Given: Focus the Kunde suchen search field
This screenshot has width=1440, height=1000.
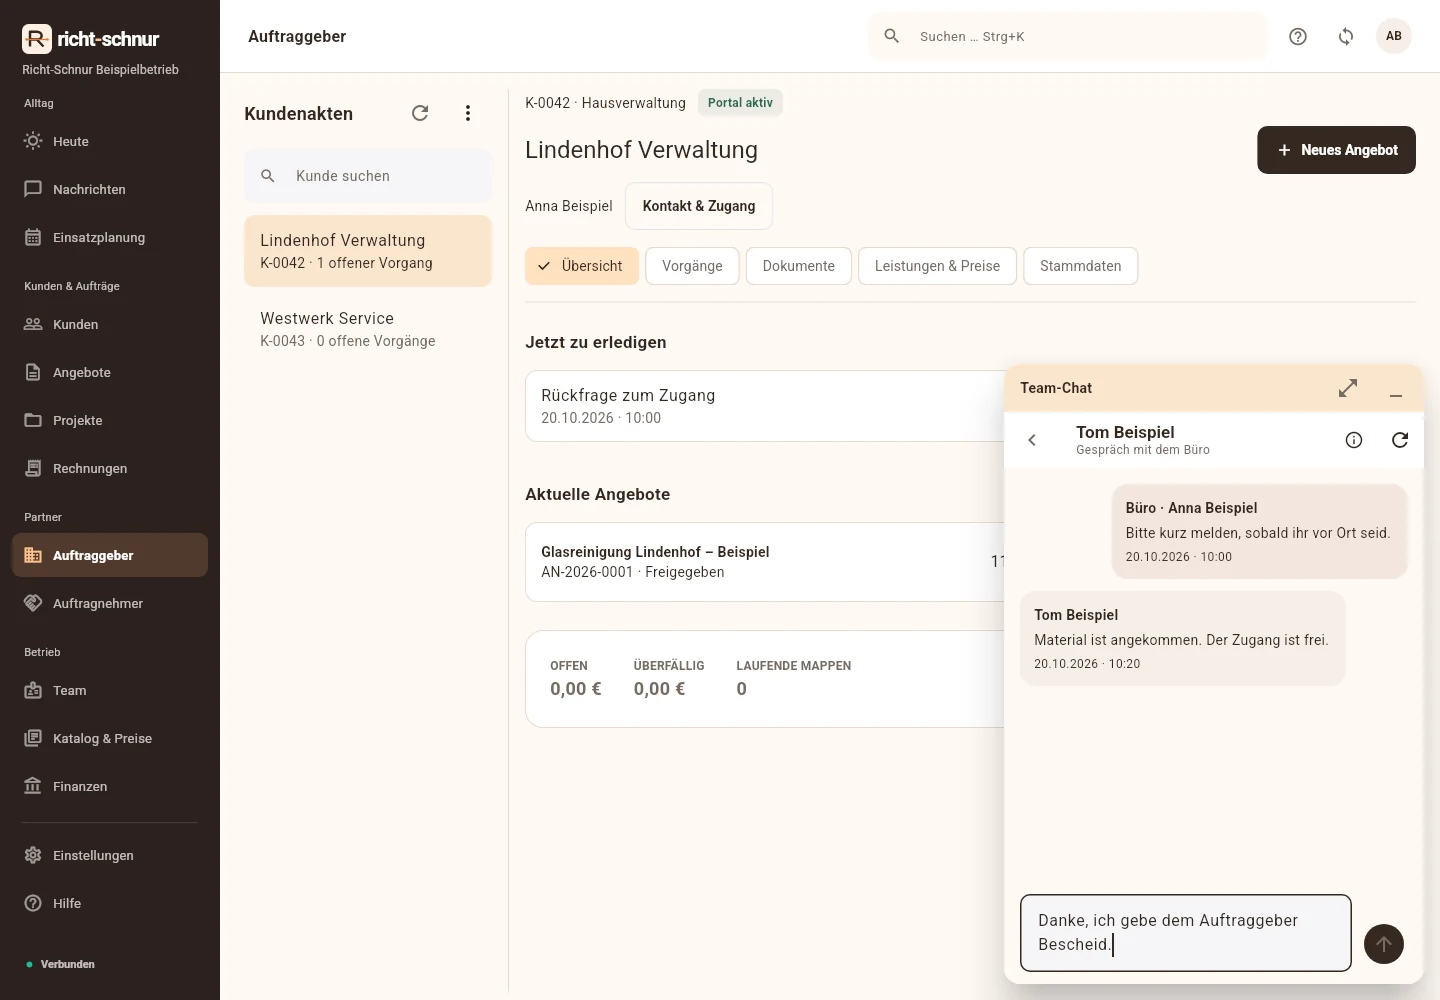Looking at the screenshot, I should click(368, 176).
